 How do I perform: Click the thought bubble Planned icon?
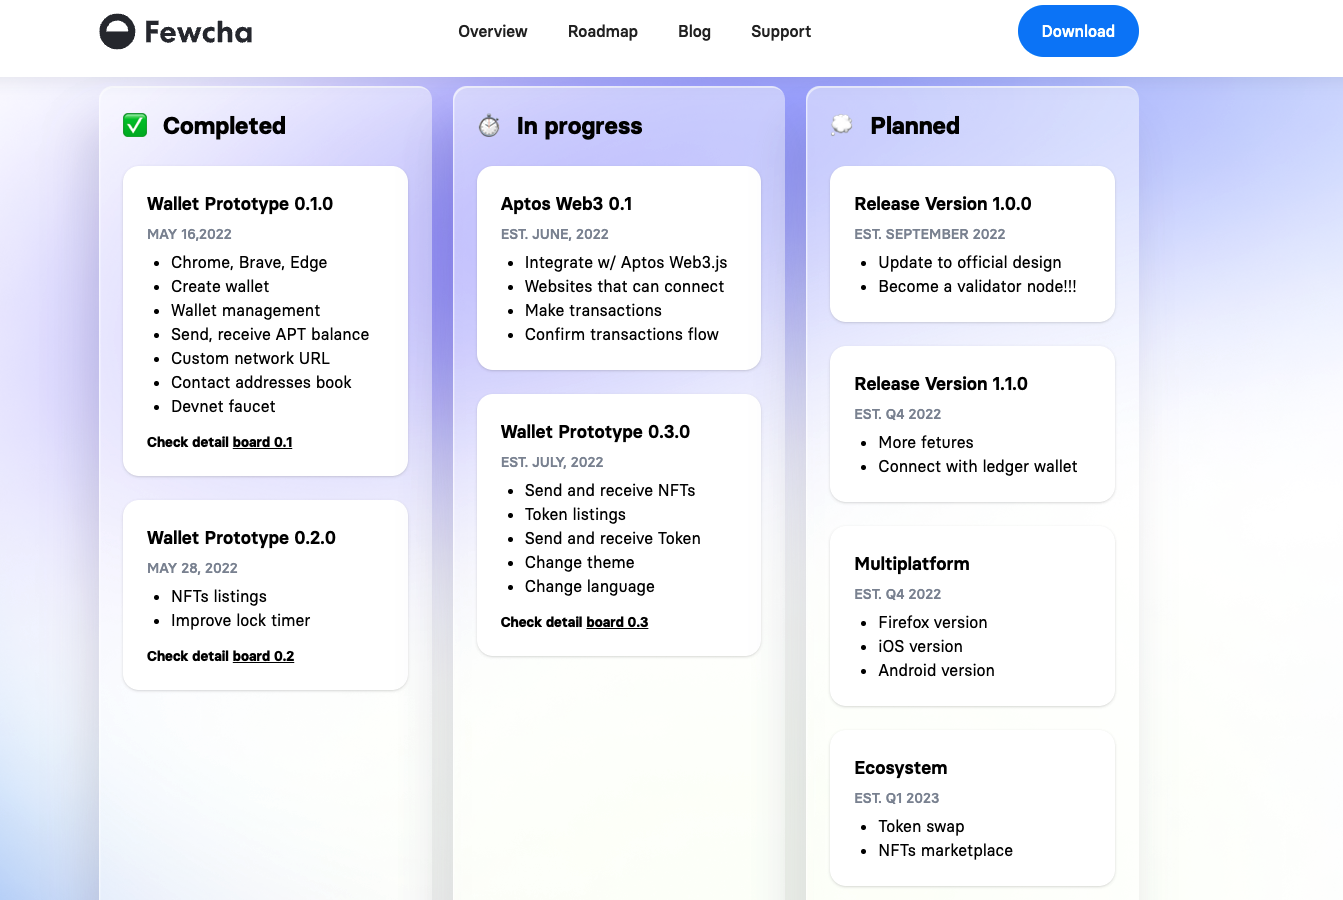(842, 126)
